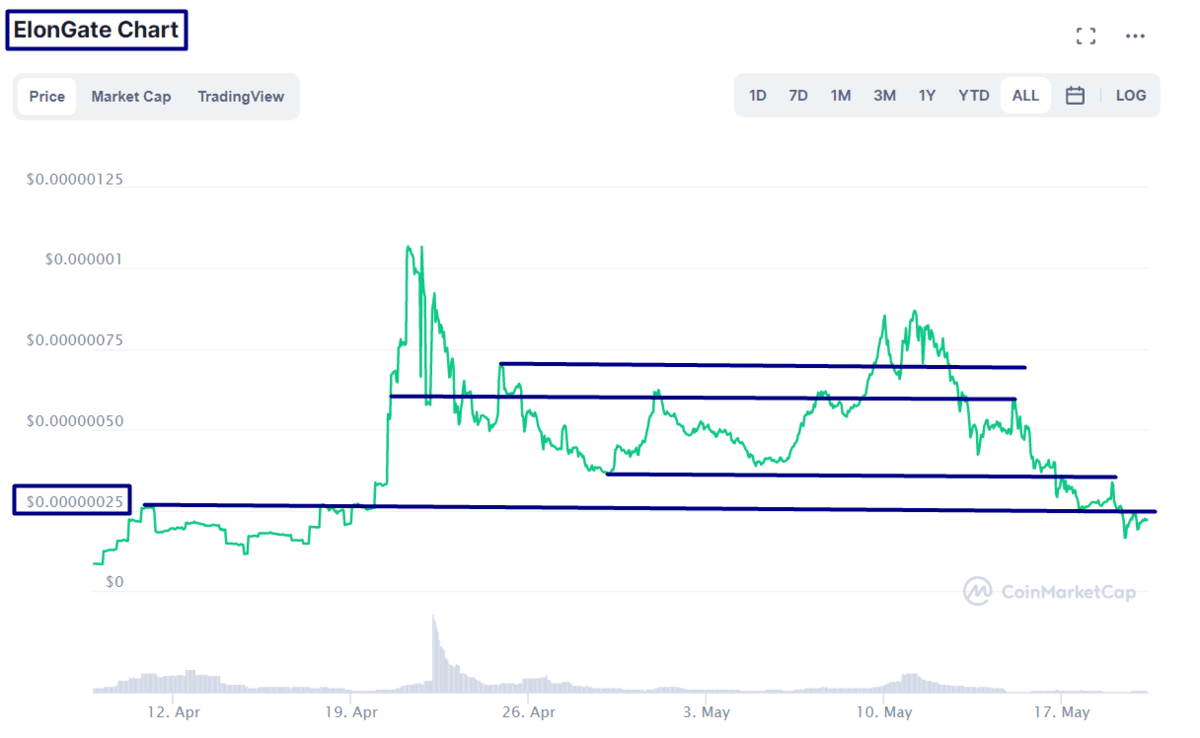
Task: Open the calendar date range picker
Action: (x=1075, y=96)
